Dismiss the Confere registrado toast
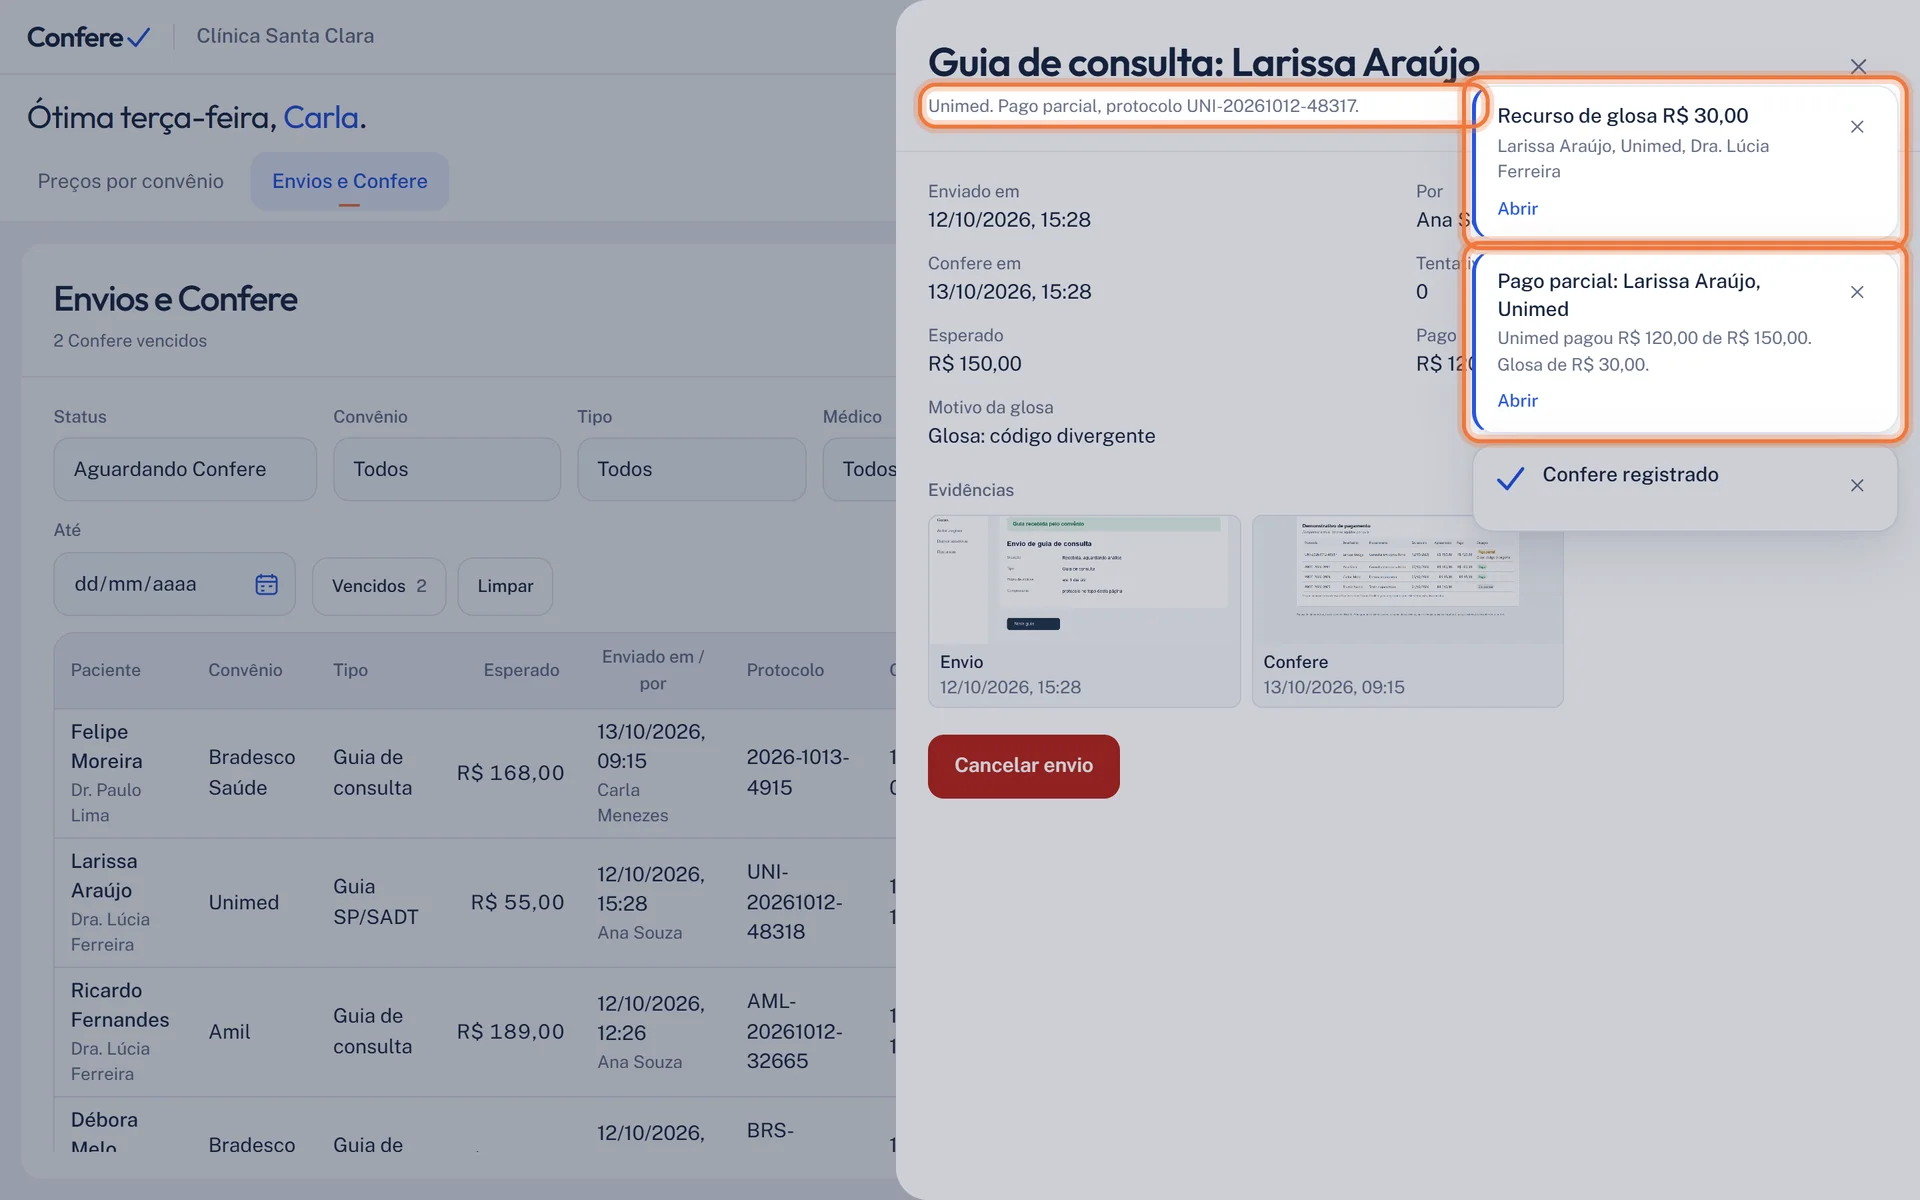This screenshot has width=1920, height=1200. pyautogui.click(x=1857, y=485)
